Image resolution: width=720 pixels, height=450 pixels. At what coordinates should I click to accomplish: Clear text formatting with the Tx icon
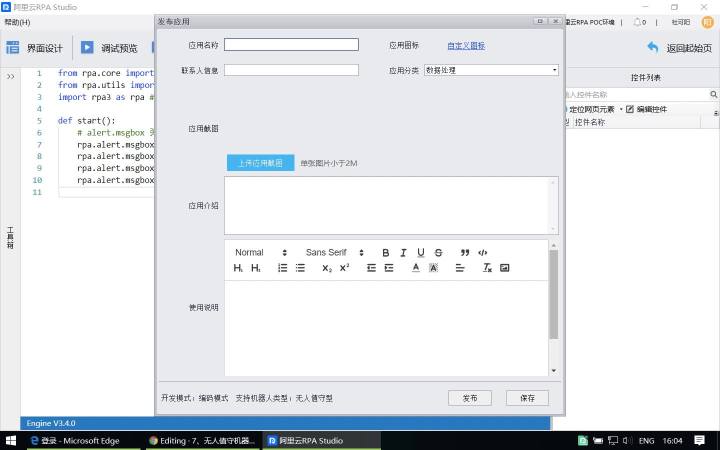click(x=487, y=268)
